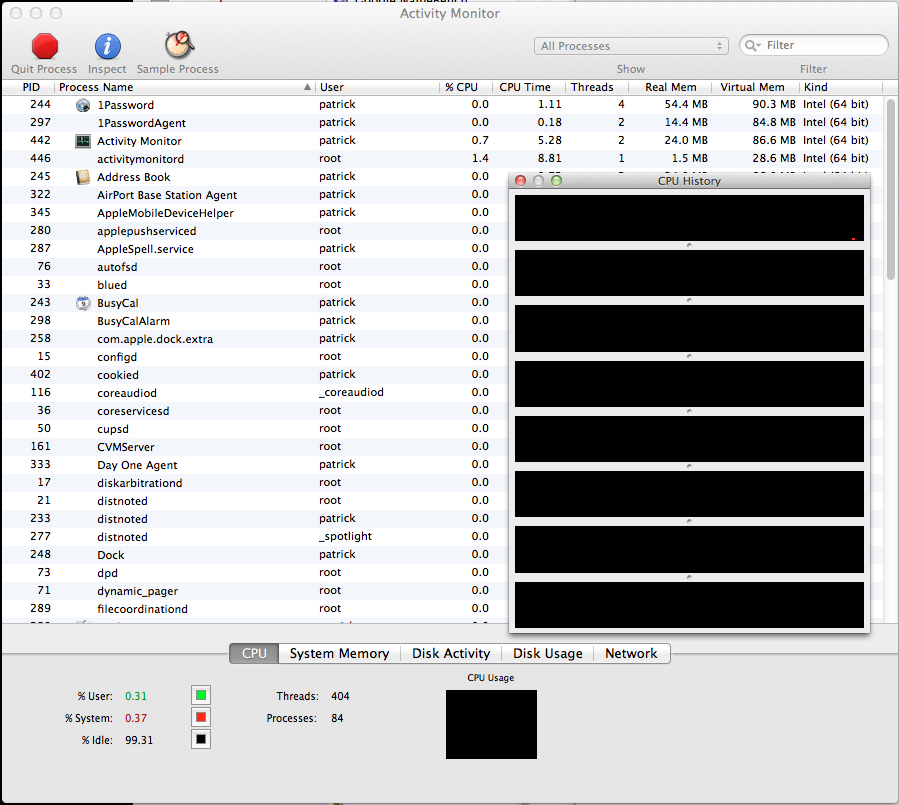Click inside the Filter search field
Viewport: 899px width, 805px height.
coord(814,45)
